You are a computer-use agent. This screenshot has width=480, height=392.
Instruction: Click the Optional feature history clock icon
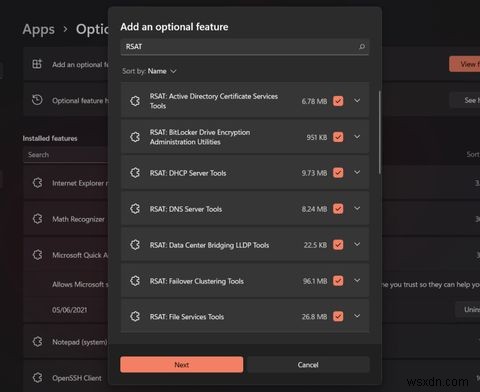click(x=37, y=100)
